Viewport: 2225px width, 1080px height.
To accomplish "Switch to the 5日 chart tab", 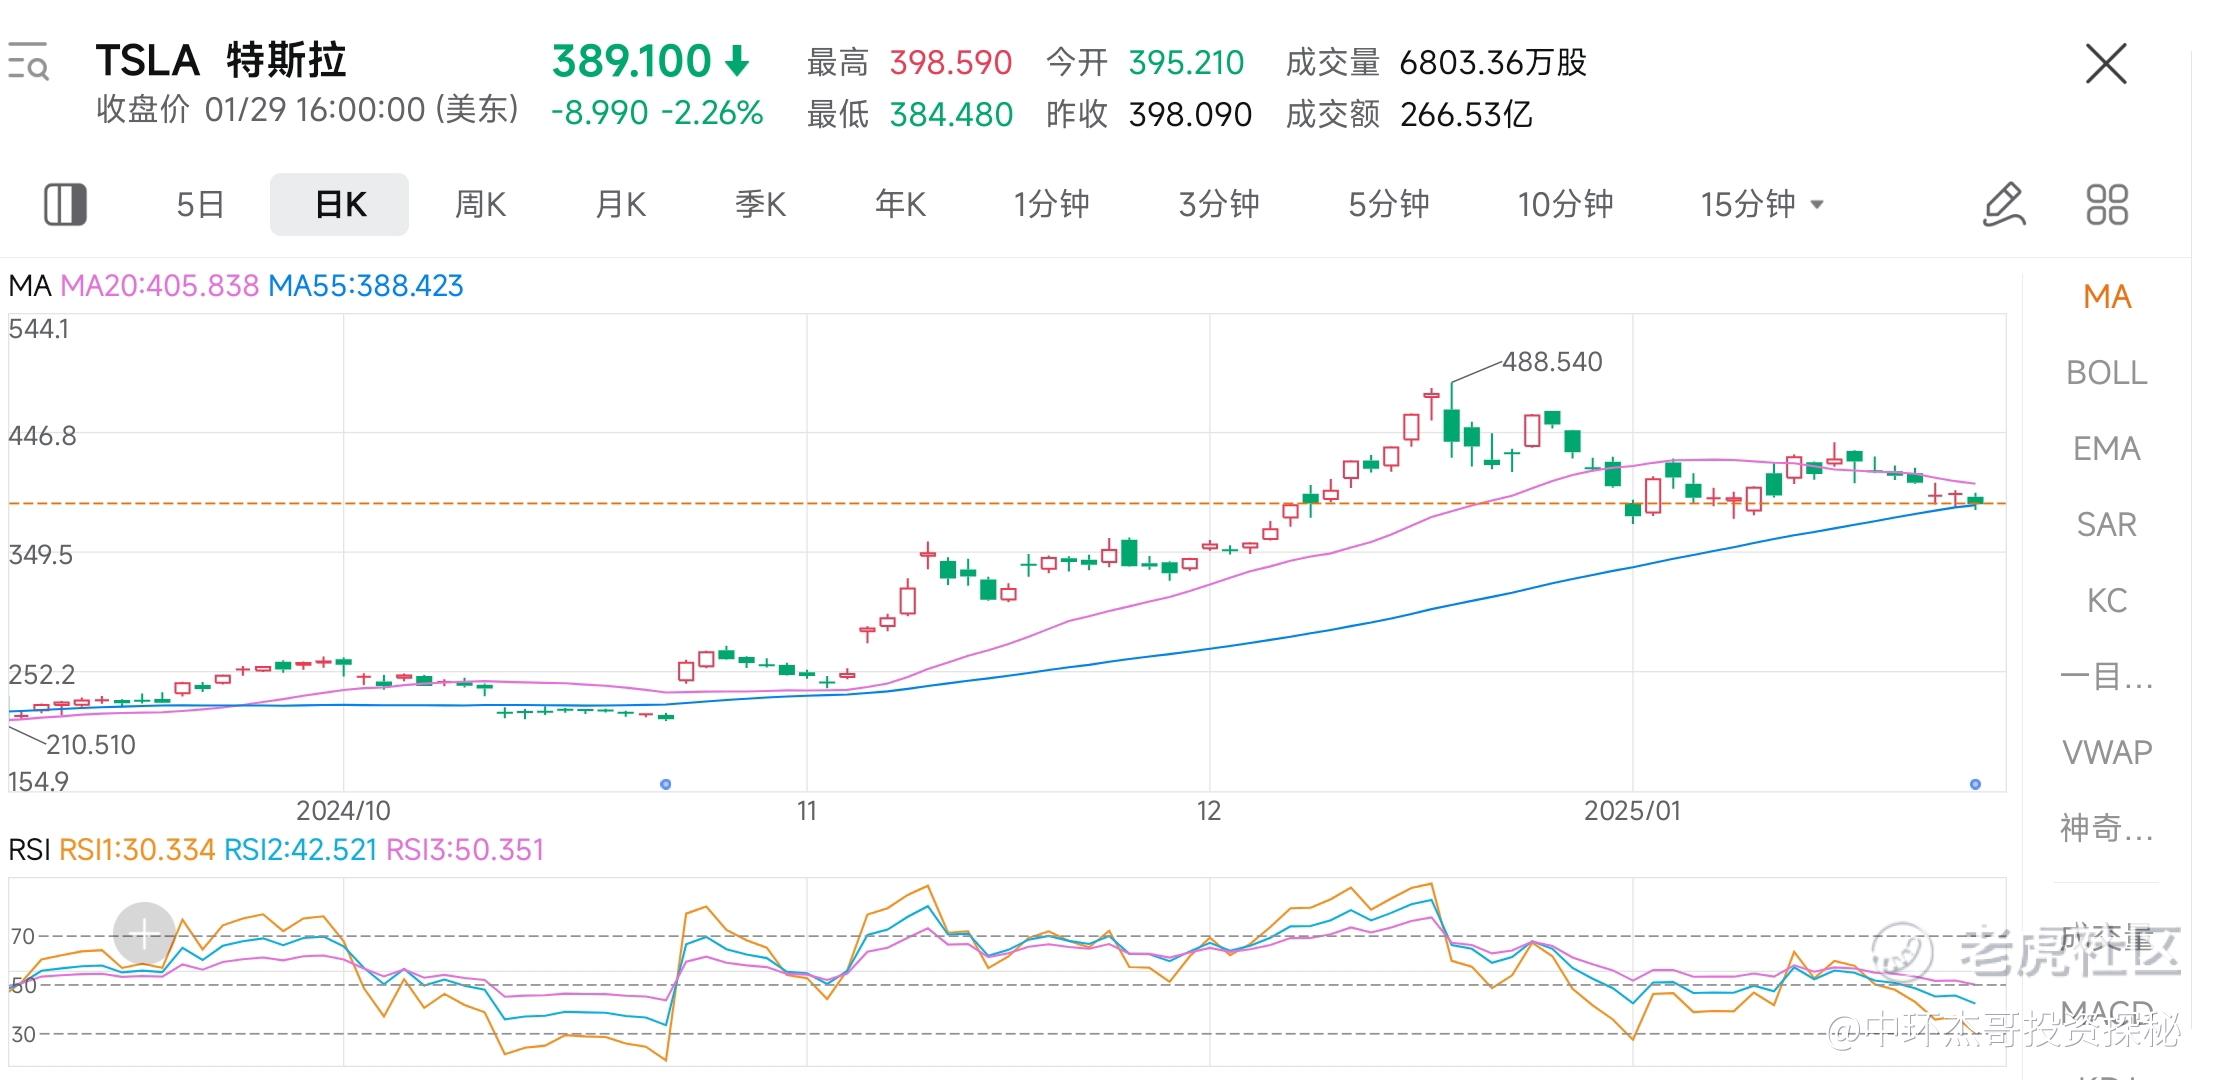I will [200, 204].
